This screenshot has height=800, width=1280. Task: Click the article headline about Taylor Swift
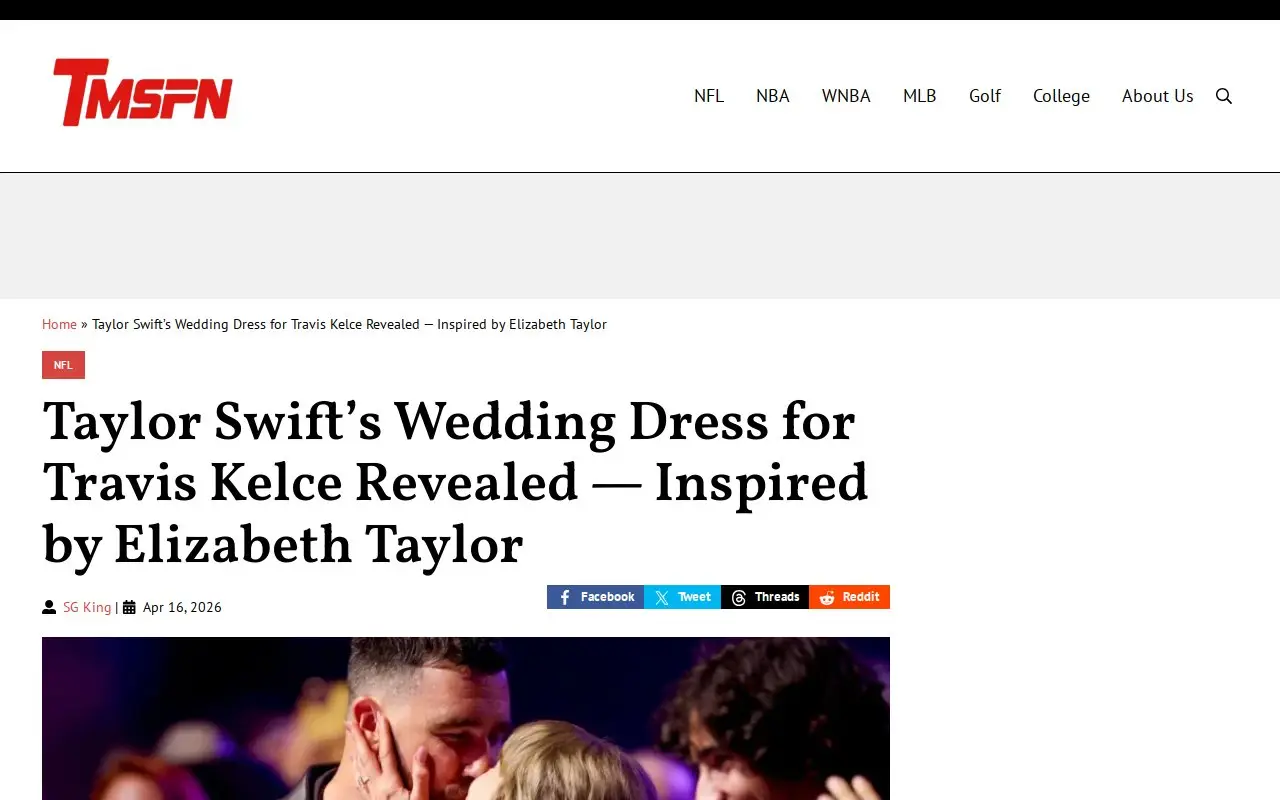pos(456,484)
